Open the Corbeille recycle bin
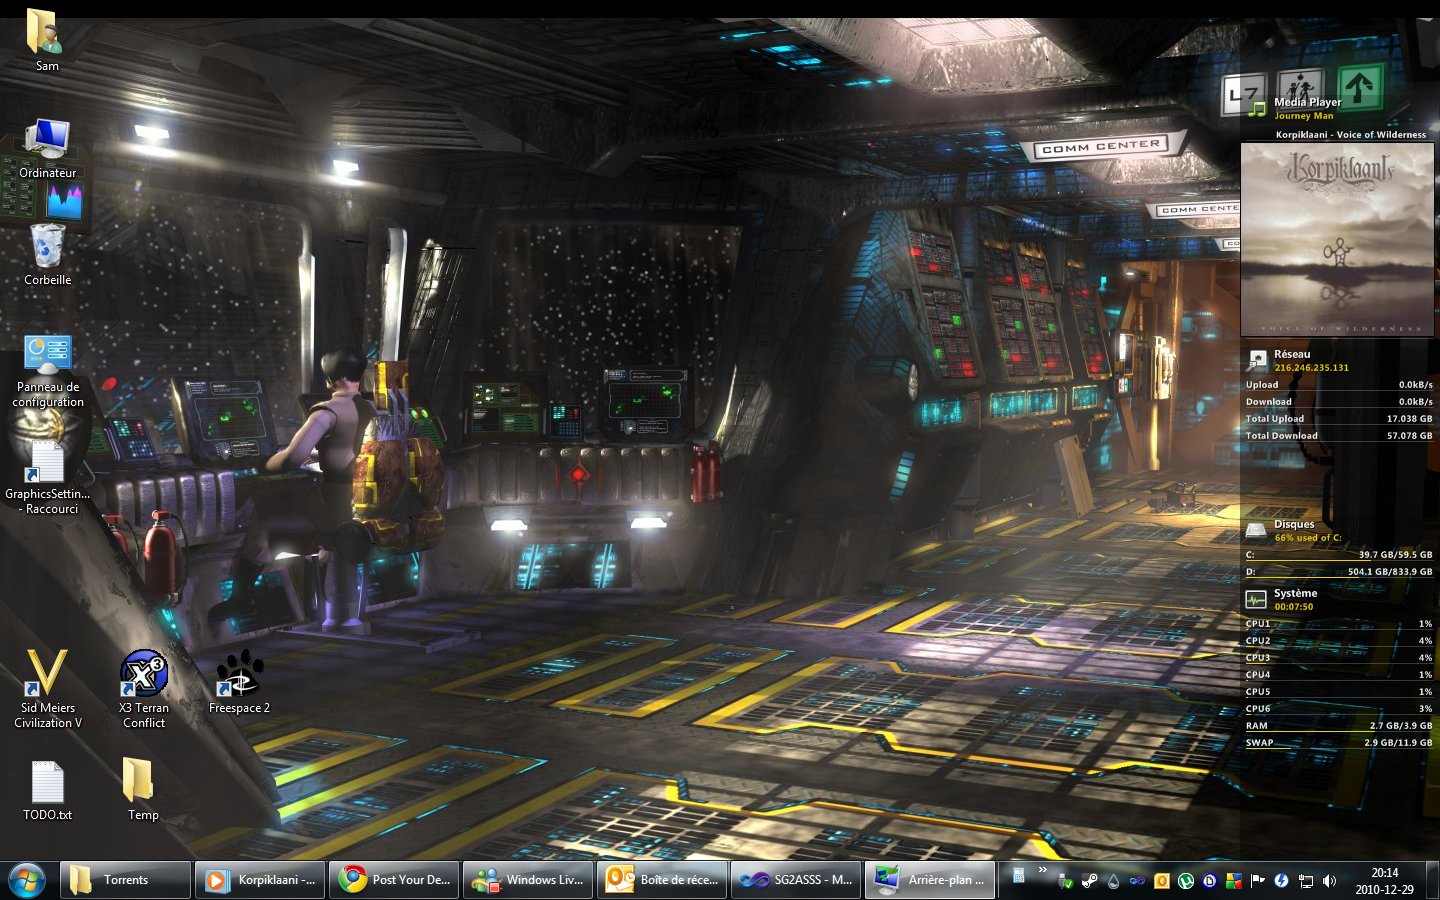1440x900 pixels. 47,255
